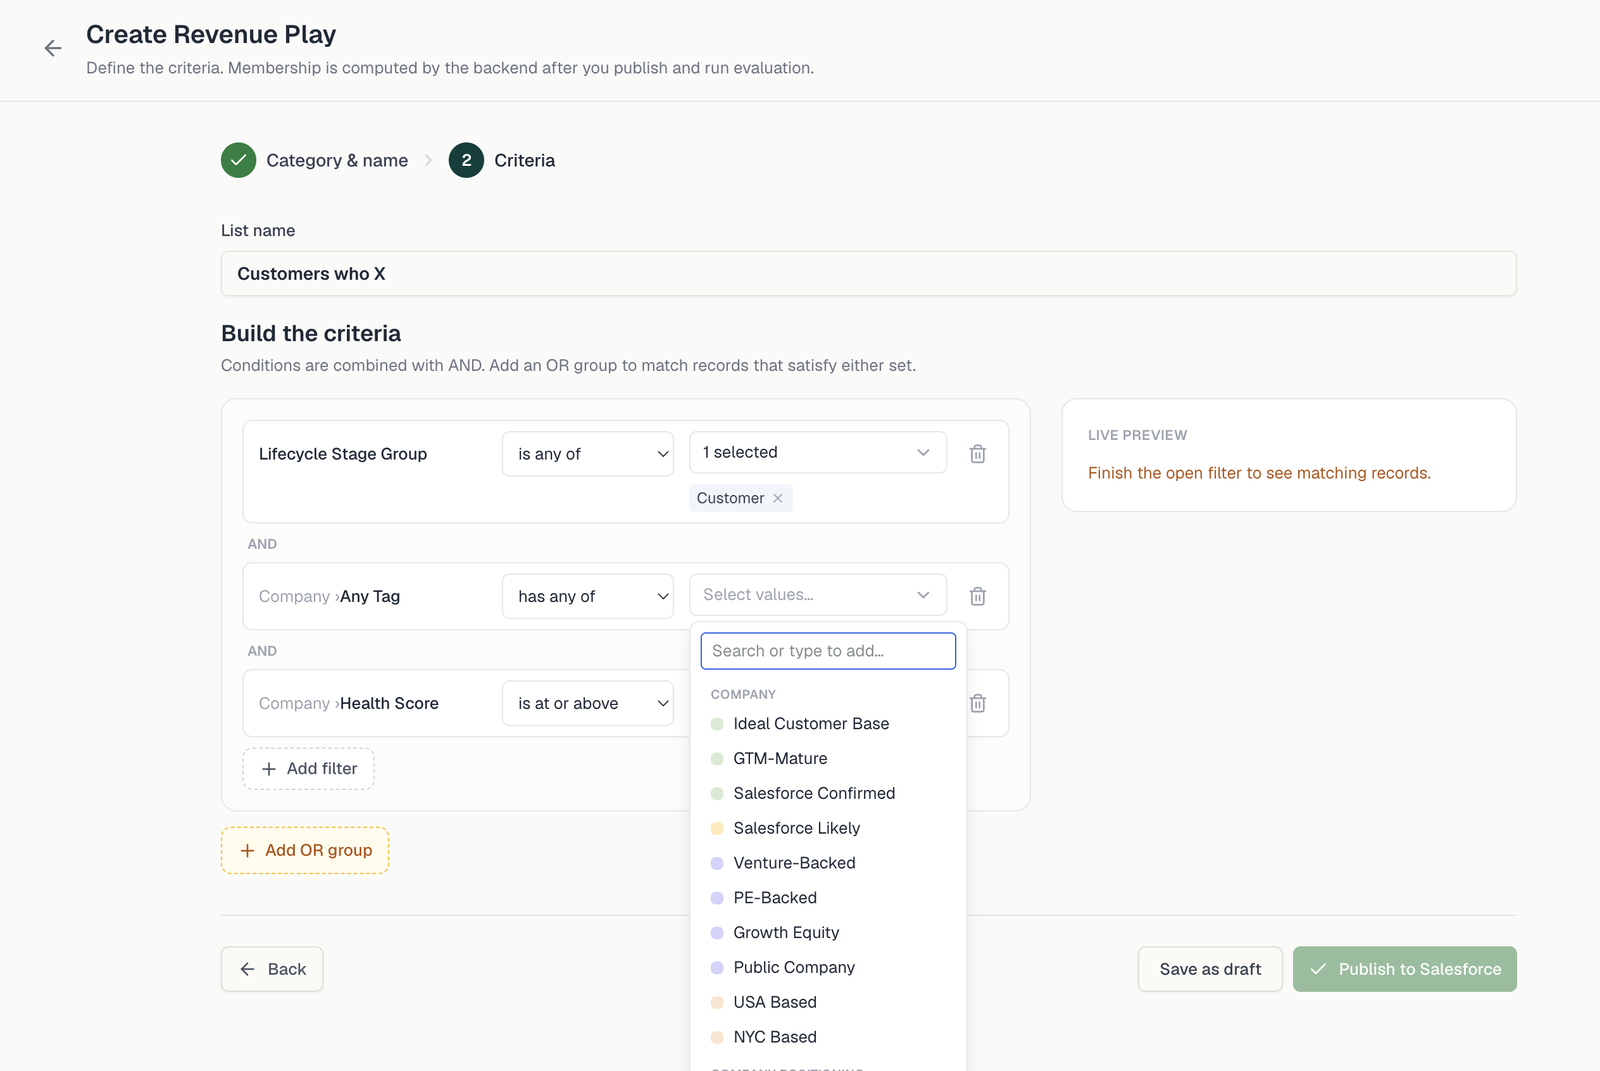
Task: Remove the Customer chip
Action: [778, 498]
